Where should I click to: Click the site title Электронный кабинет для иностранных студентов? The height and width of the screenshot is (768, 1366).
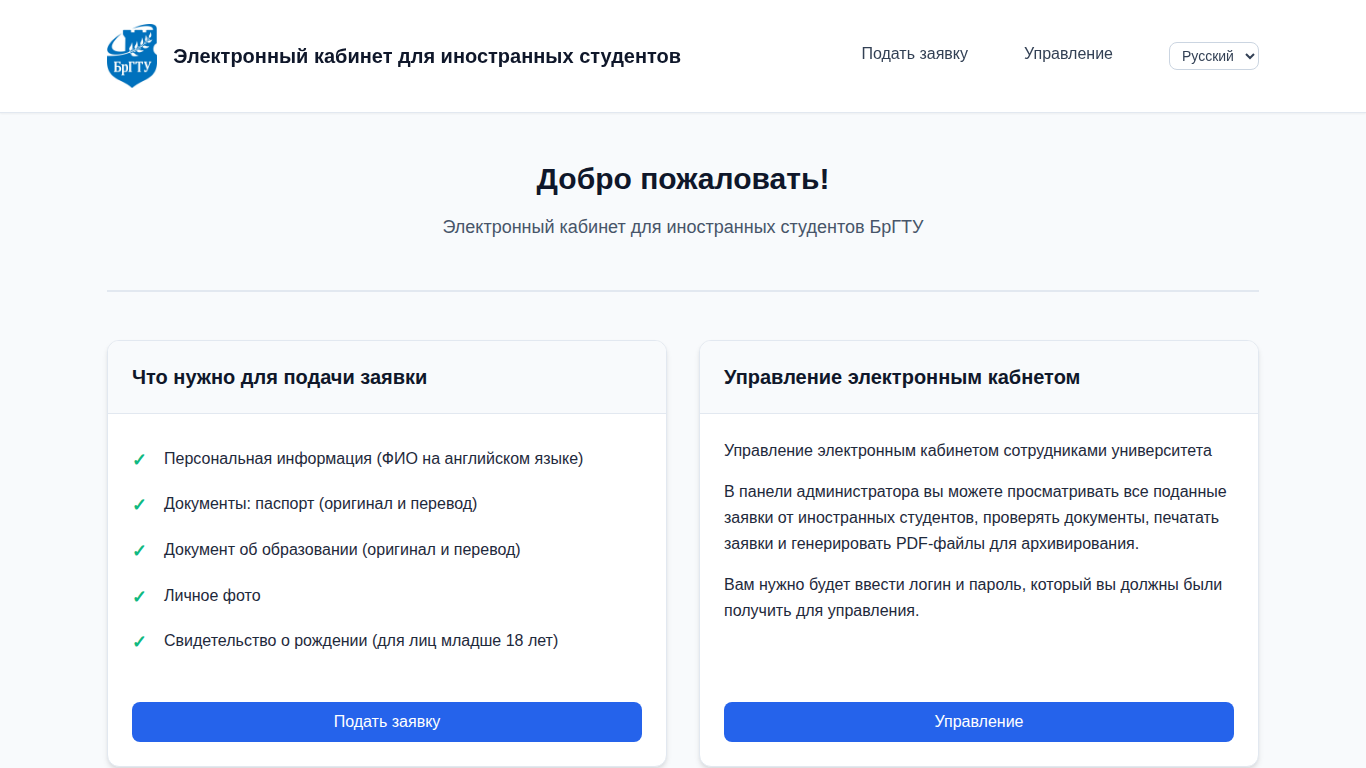(427, 56)
